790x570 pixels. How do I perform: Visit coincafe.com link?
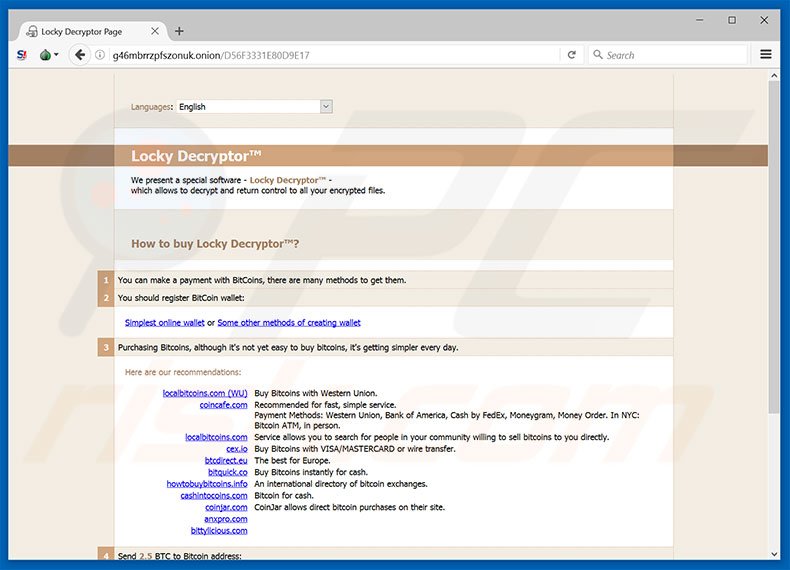223,405
